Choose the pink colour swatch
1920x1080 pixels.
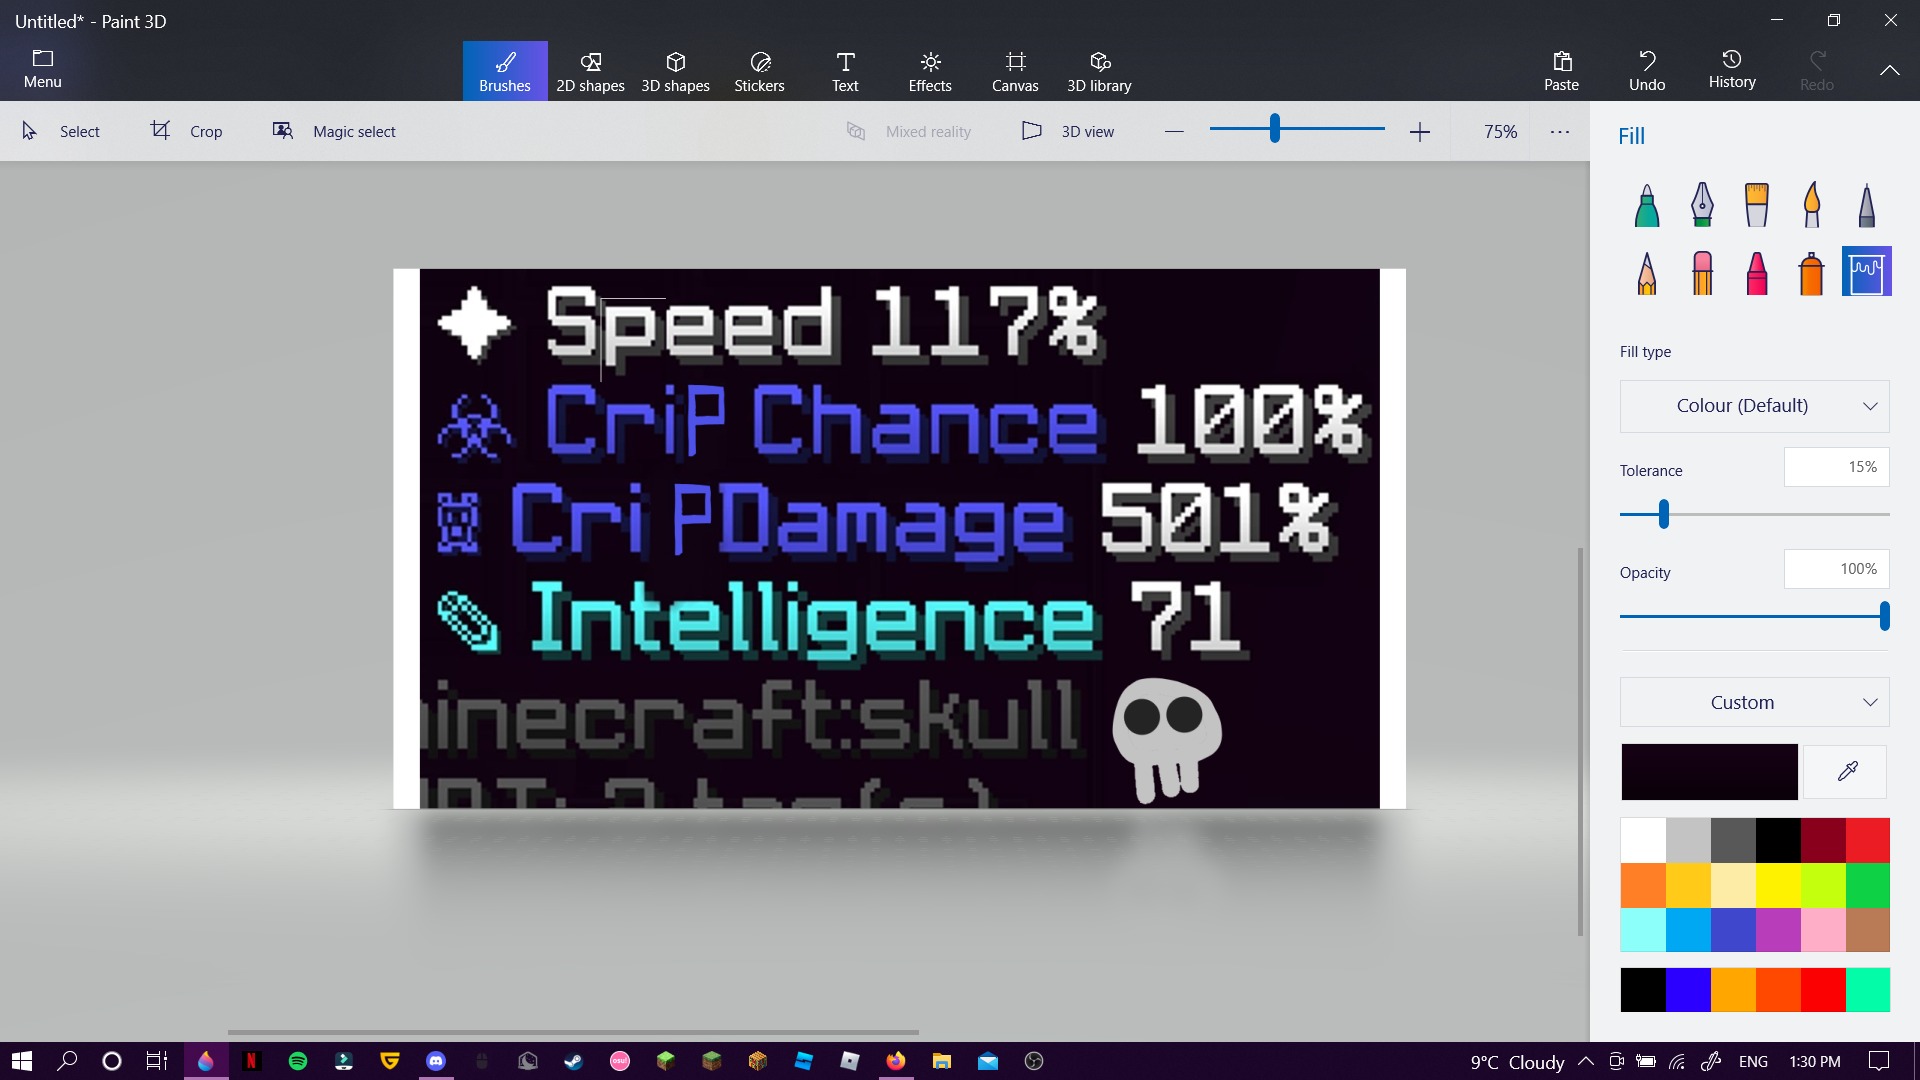point(1823,930)
